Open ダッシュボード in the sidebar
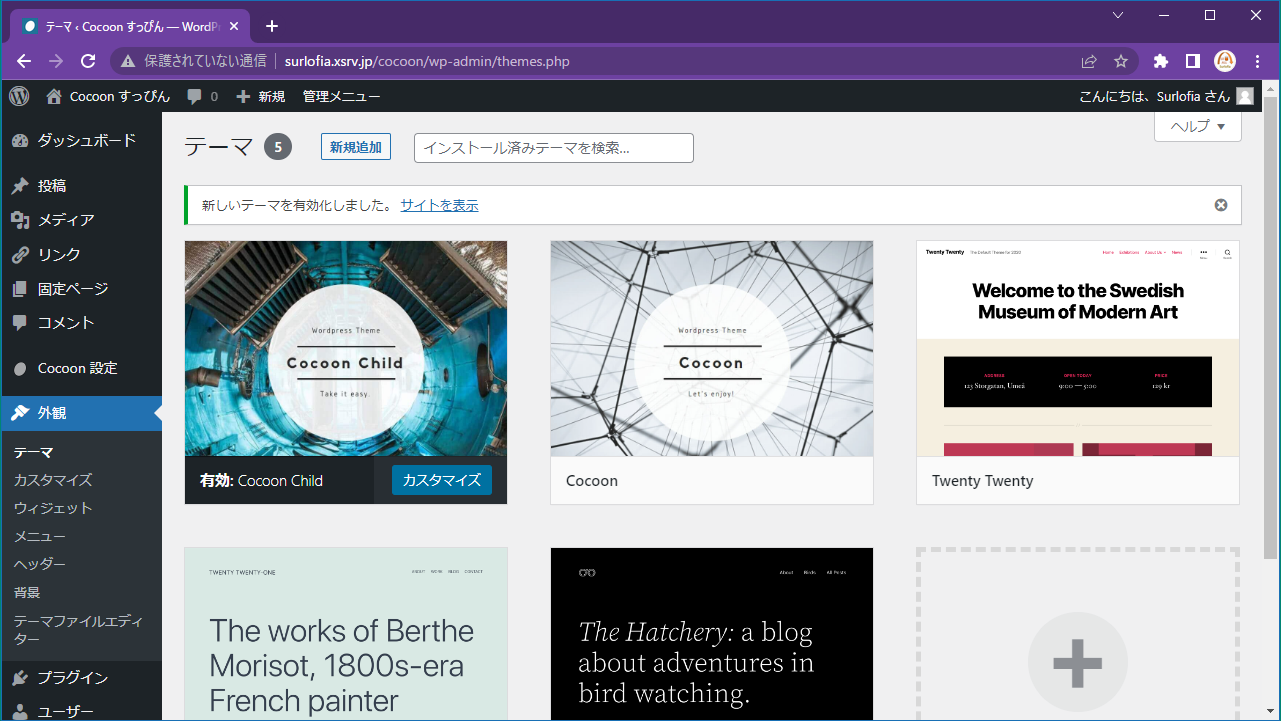The height and width of the screenshot is (721, 1281). pyautogui.click(x=86, y=141)
